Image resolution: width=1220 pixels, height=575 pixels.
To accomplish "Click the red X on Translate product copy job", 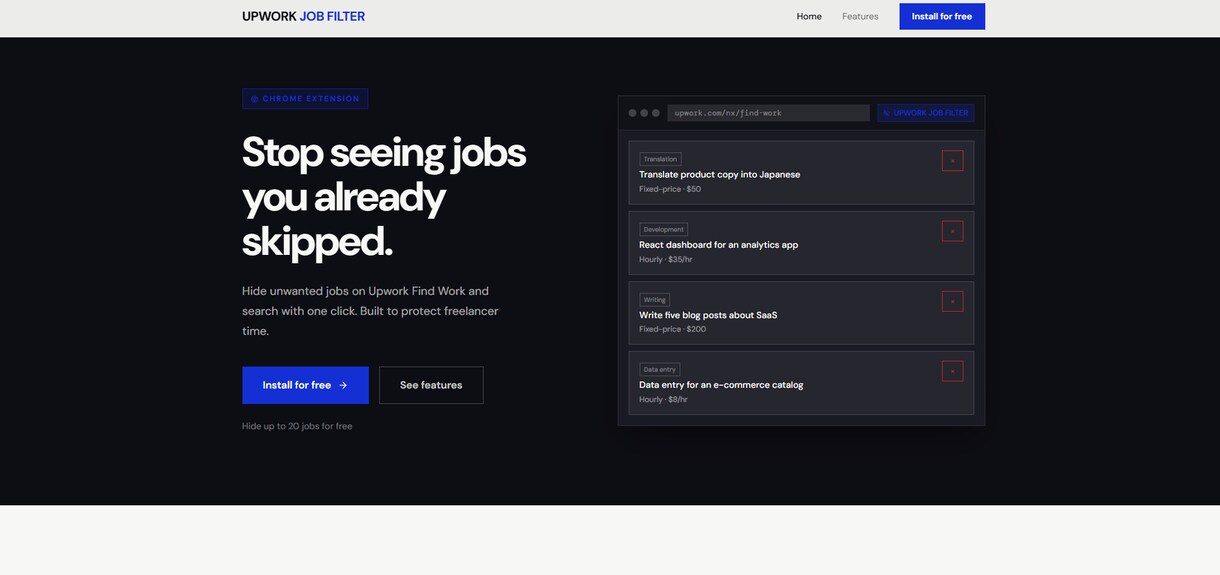I will pos(952,160).
